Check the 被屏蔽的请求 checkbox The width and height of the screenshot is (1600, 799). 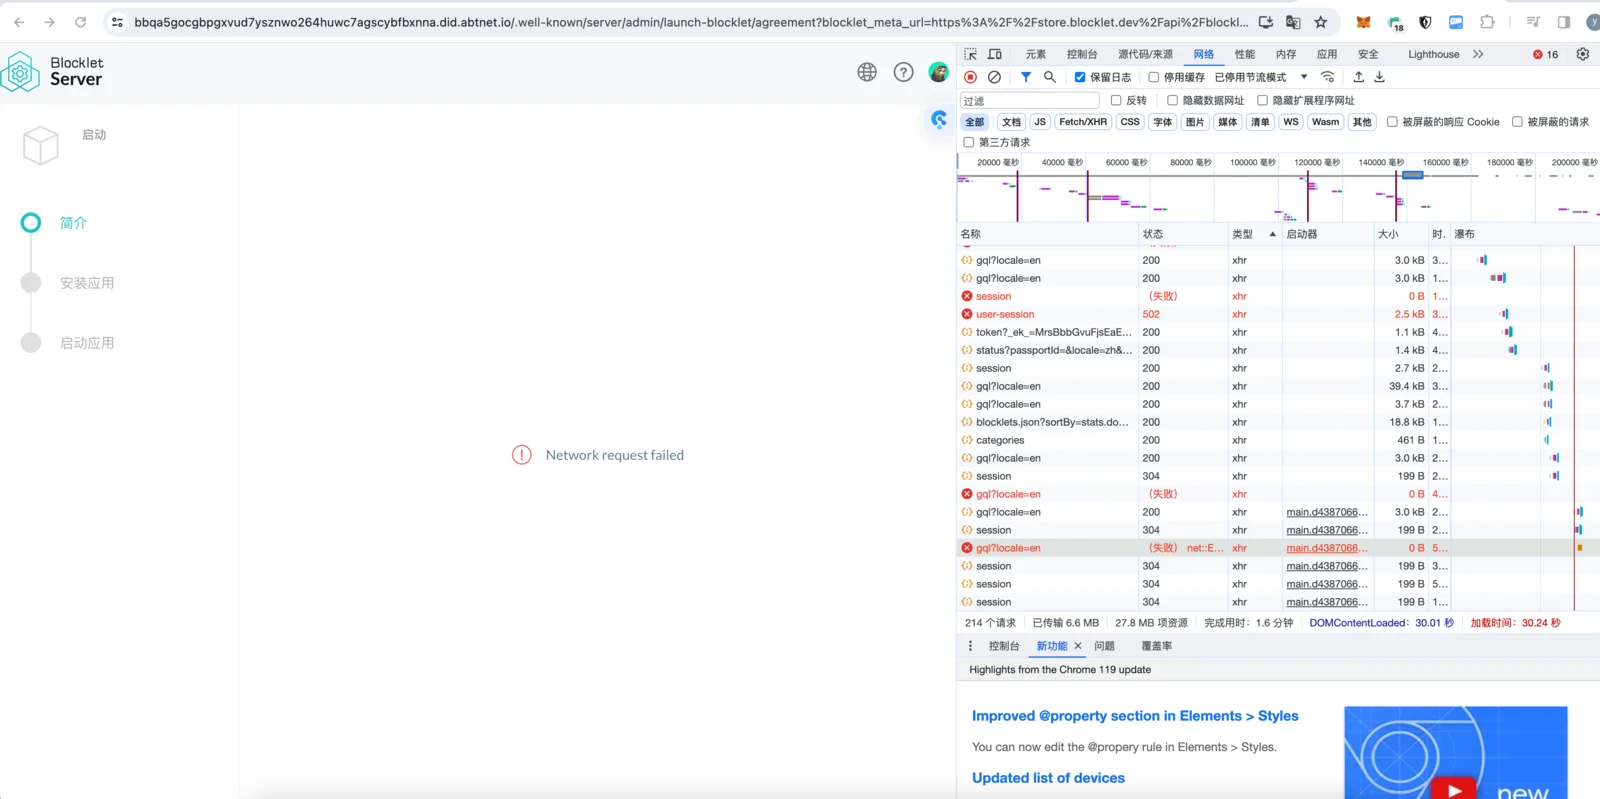(1517, 122)
